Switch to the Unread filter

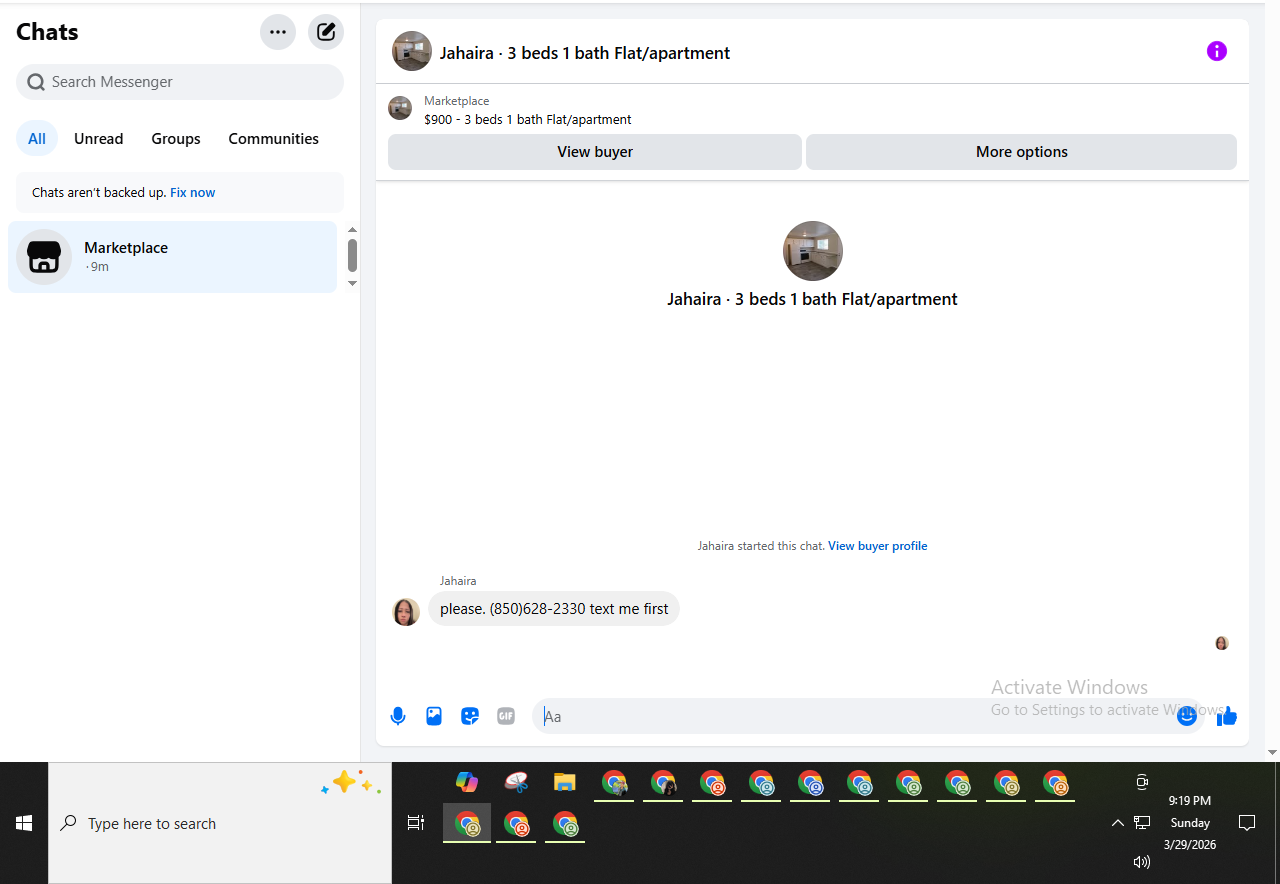(x=99, y=139)
